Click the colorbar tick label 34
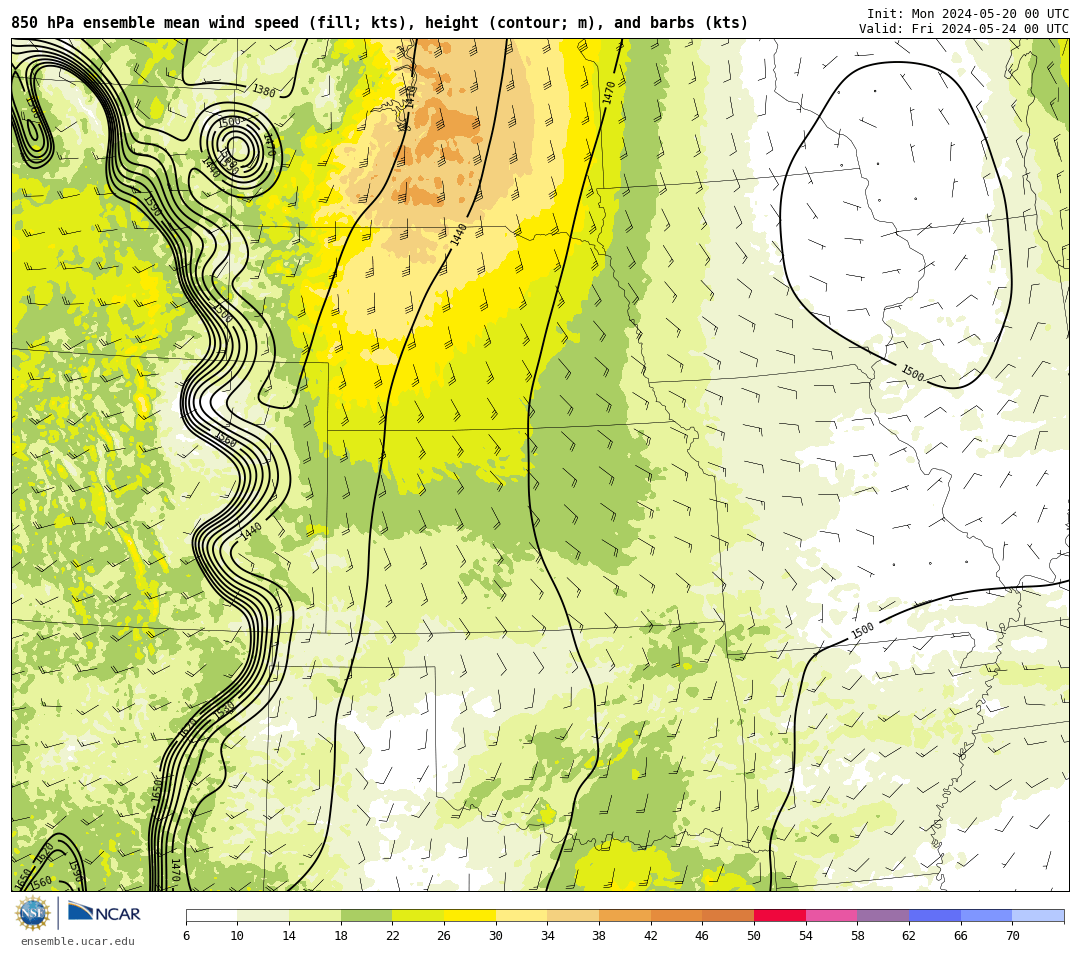Screen dimensions: 1080x954 (548, 935)
